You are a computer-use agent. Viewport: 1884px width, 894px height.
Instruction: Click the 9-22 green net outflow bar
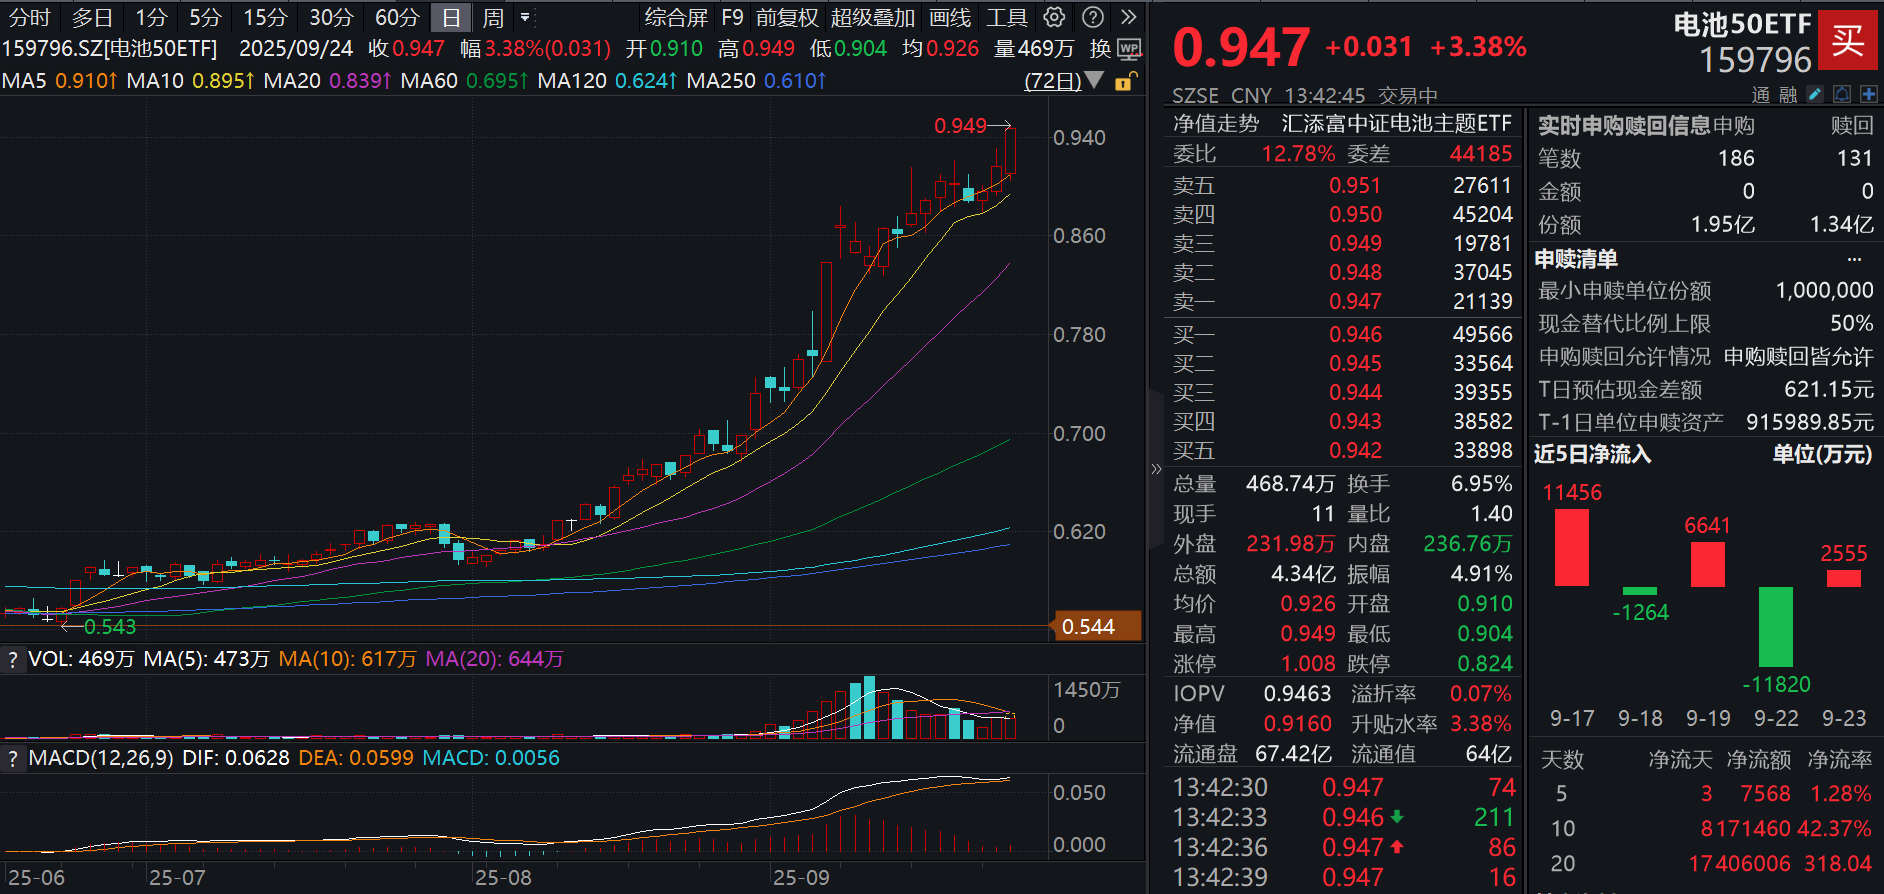pos(1775,627)
